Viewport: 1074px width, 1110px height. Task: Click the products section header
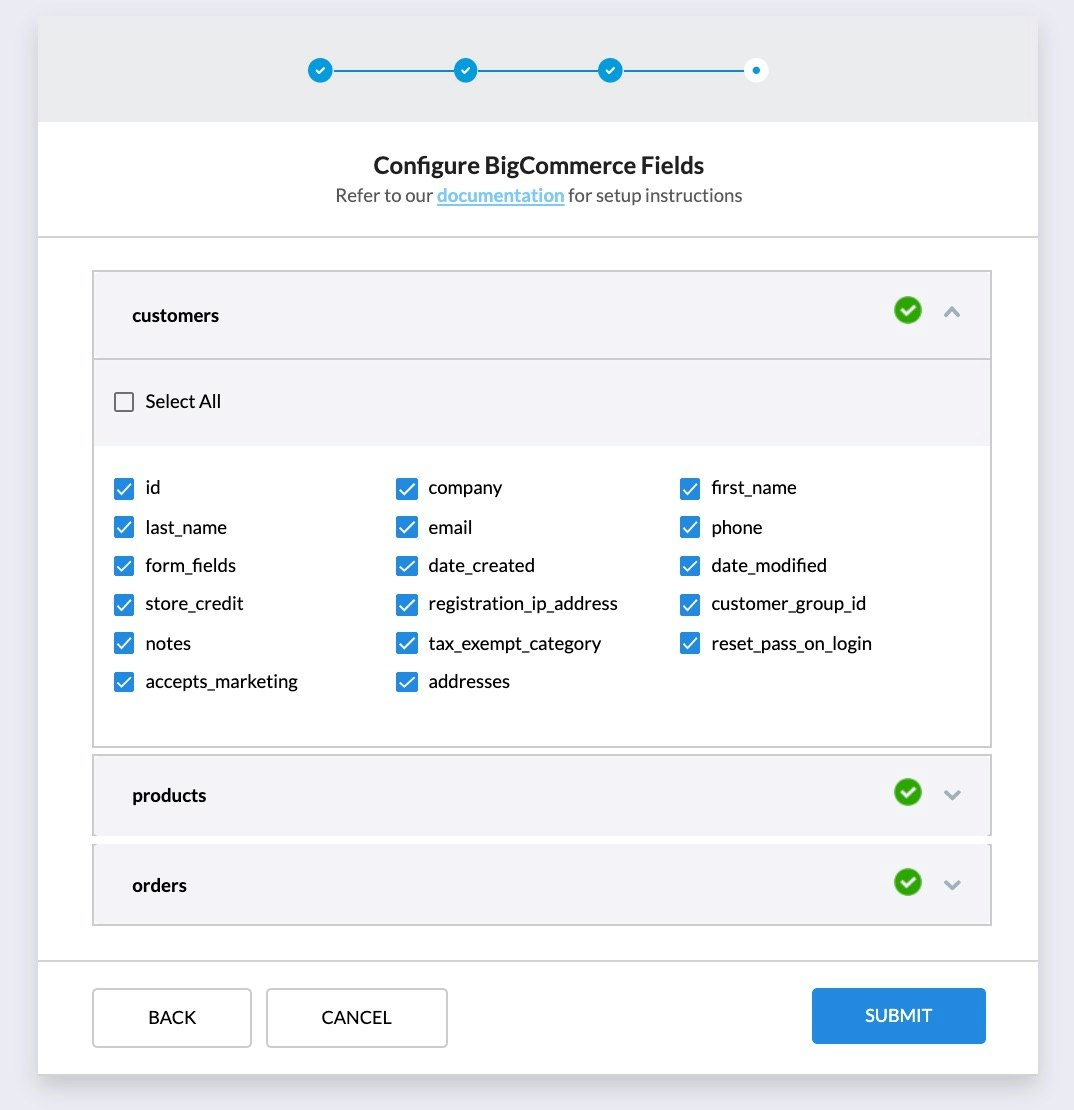click(542, 795)
